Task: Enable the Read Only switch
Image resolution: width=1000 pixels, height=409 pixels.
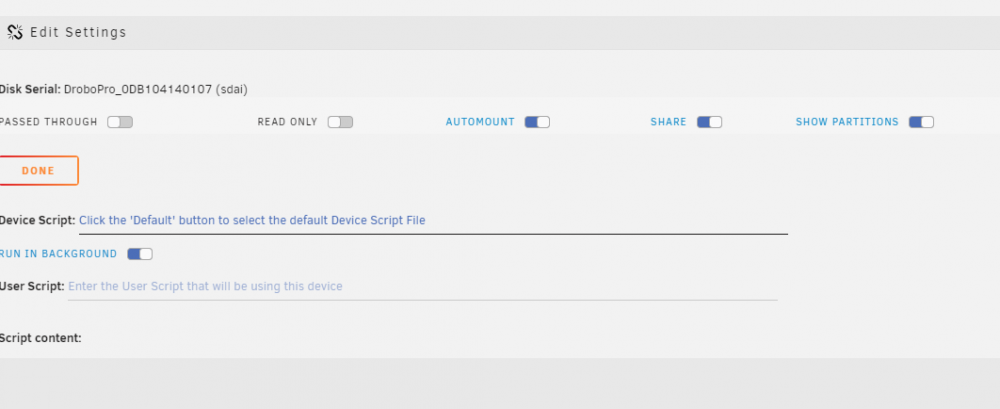Action: pyautogui.click(x=340, y=122)
